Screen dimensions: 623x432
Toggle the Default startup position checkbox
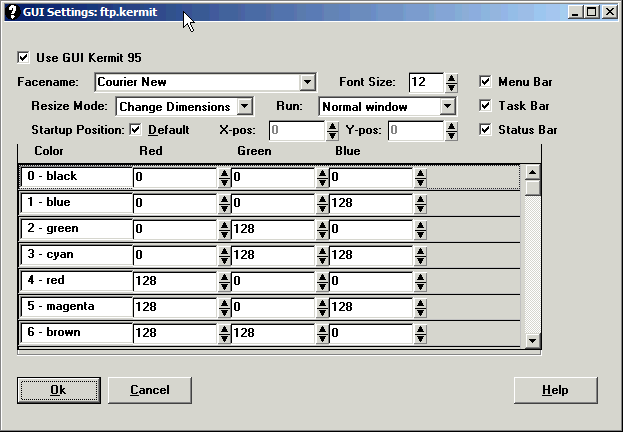coord(136,130)
